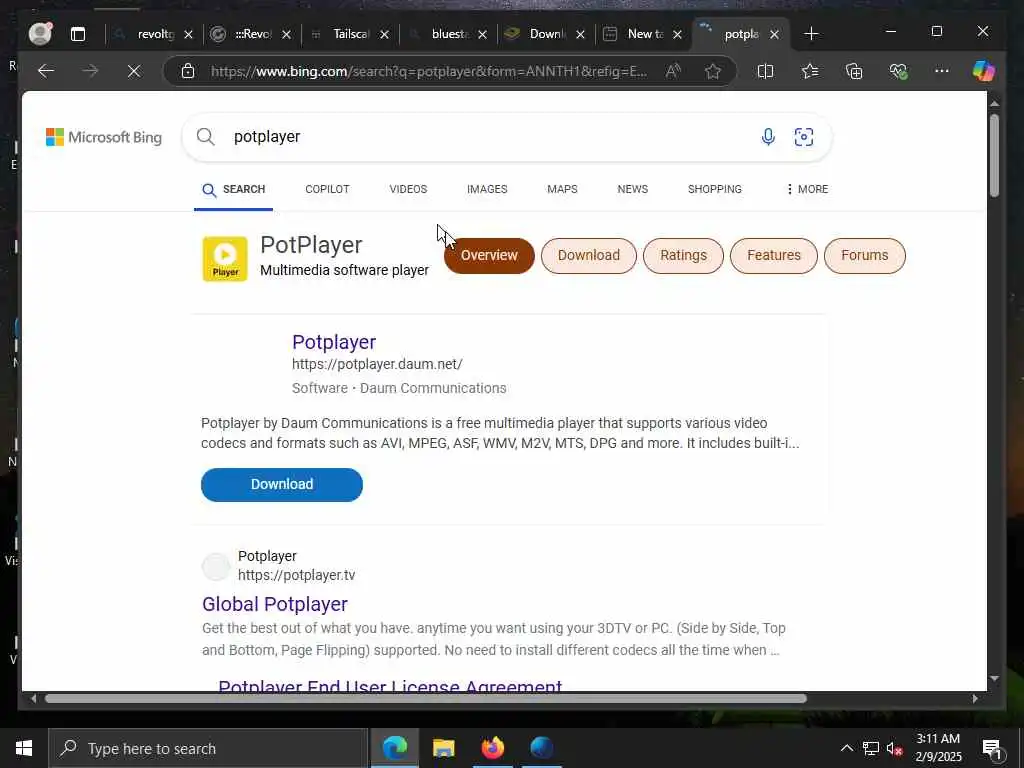The width and height of the screenshot is (1024, 768).
Task: Click the Microsoft Bing logo
Action: click(104, 137)
